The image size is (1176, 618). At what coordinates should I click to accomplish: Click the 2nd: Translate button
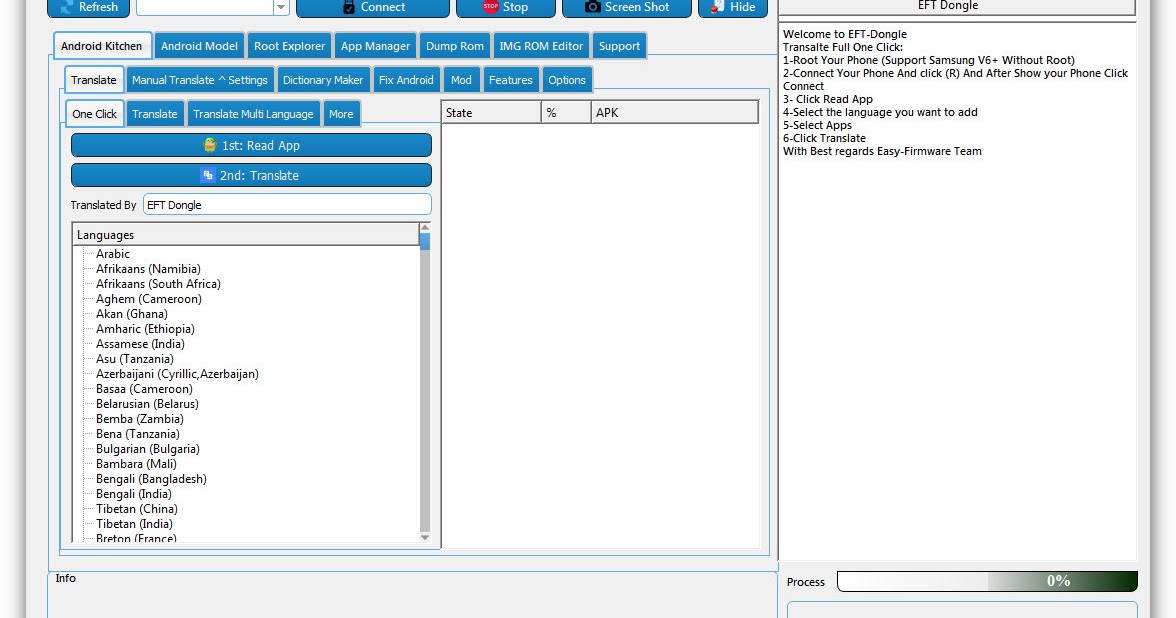click(x=251, y=175)
